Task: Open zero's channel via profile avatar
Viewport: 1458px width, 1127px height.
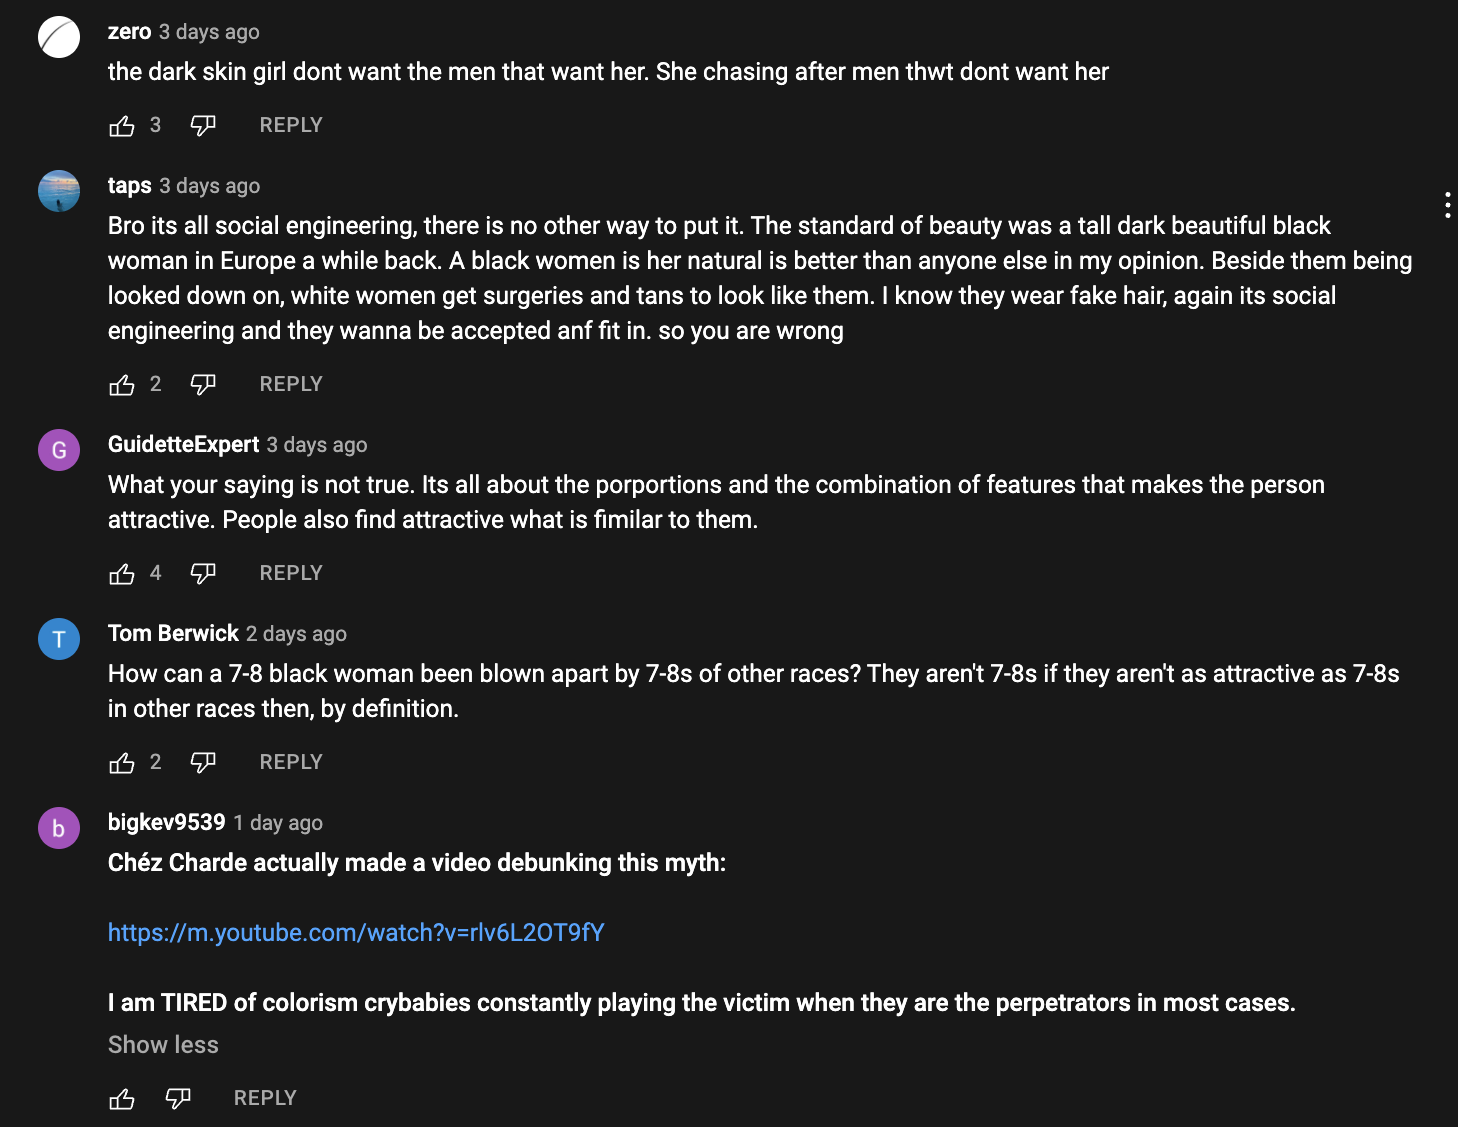Action: click(x=59, y=37)
